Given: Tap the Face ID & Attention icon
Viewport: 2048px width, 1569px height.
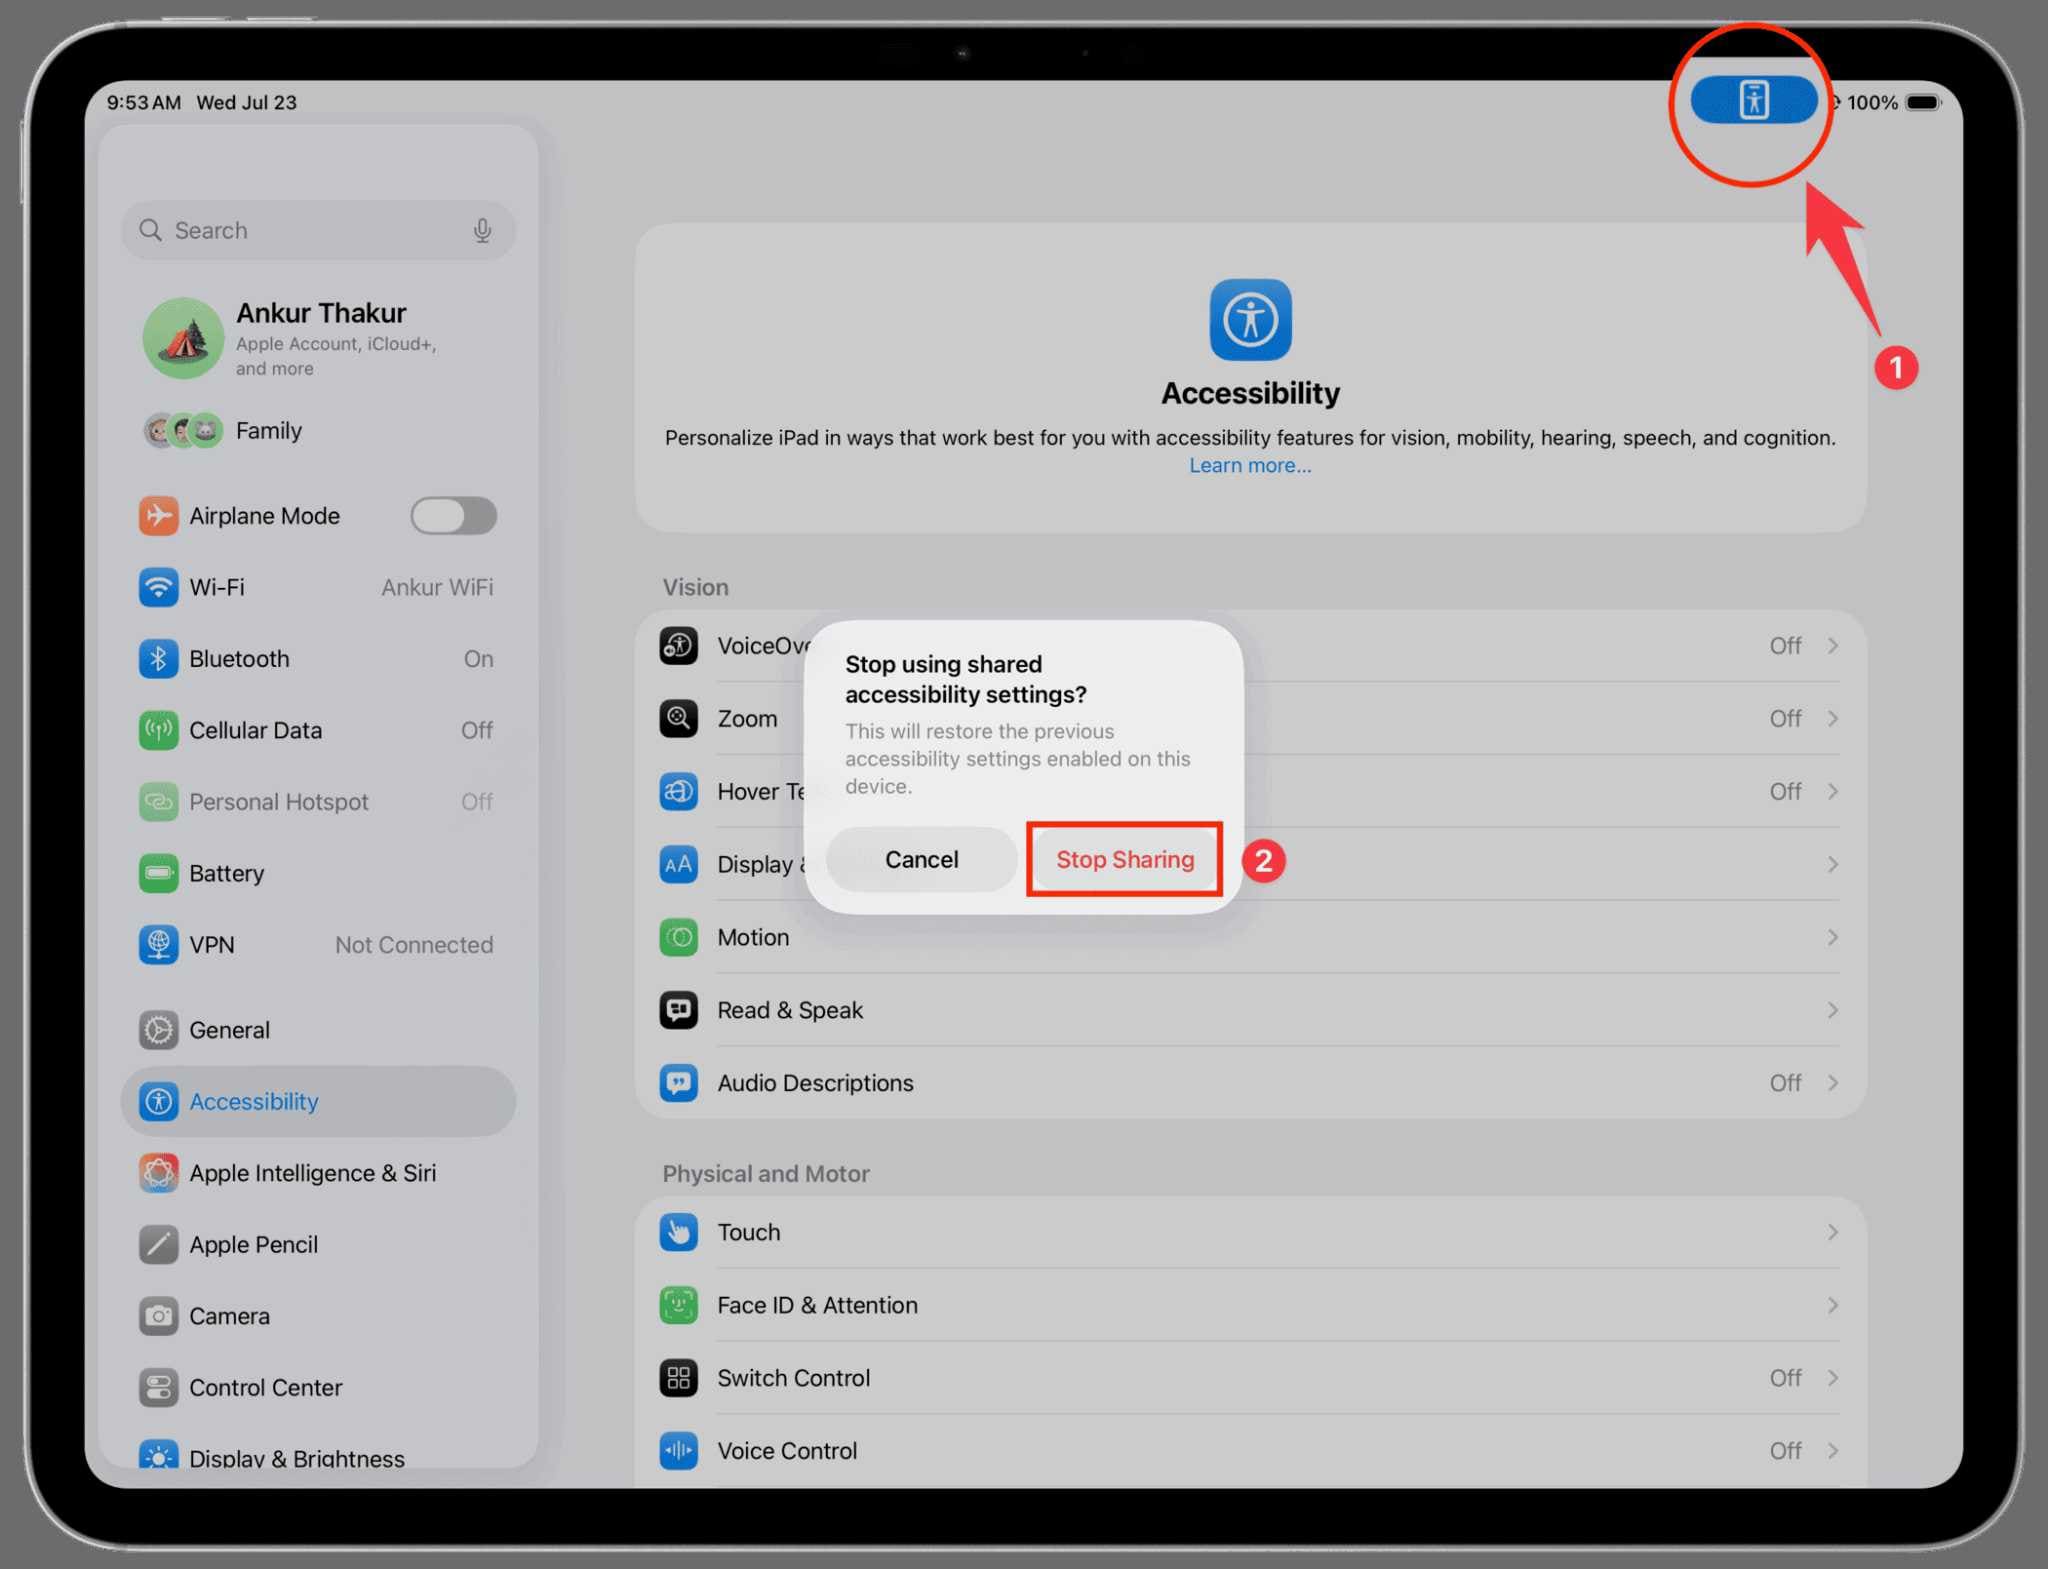Looking at the screenshot, I should click(x=678, y=1305).
